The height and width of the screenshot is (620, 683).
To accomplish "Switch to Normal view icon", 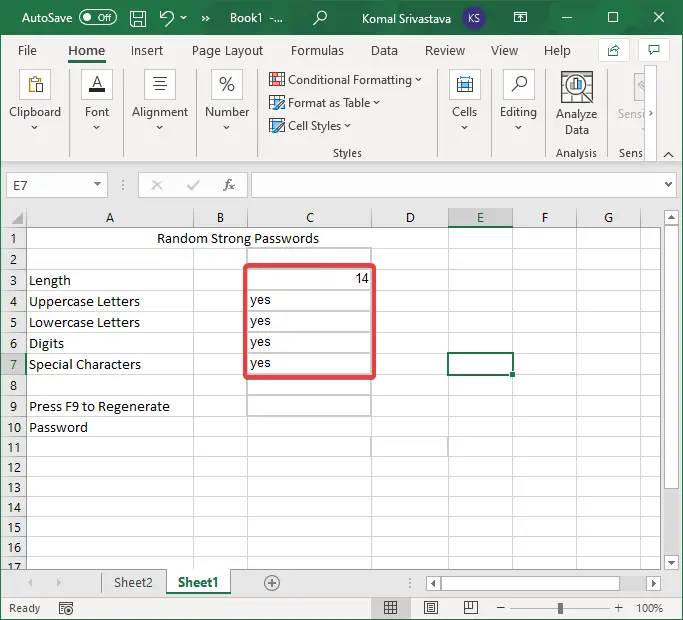I will click(x=390, y=608).
